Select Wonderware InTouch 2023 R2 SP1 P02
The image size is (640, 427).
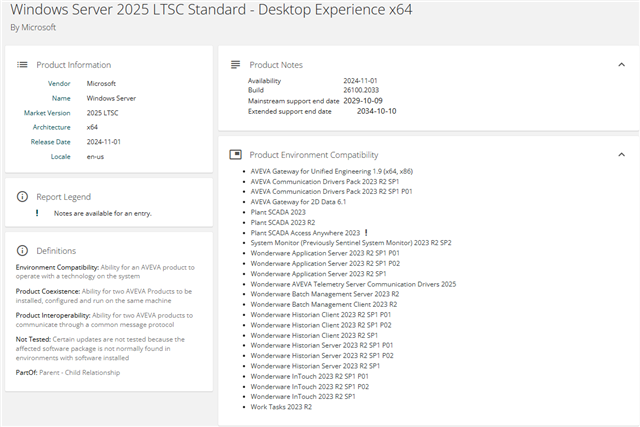coord(310,387)
